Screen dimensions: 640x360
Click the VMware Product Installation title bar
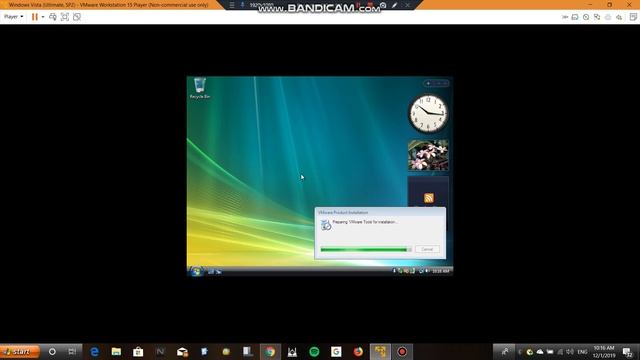[x=380, y=212]
